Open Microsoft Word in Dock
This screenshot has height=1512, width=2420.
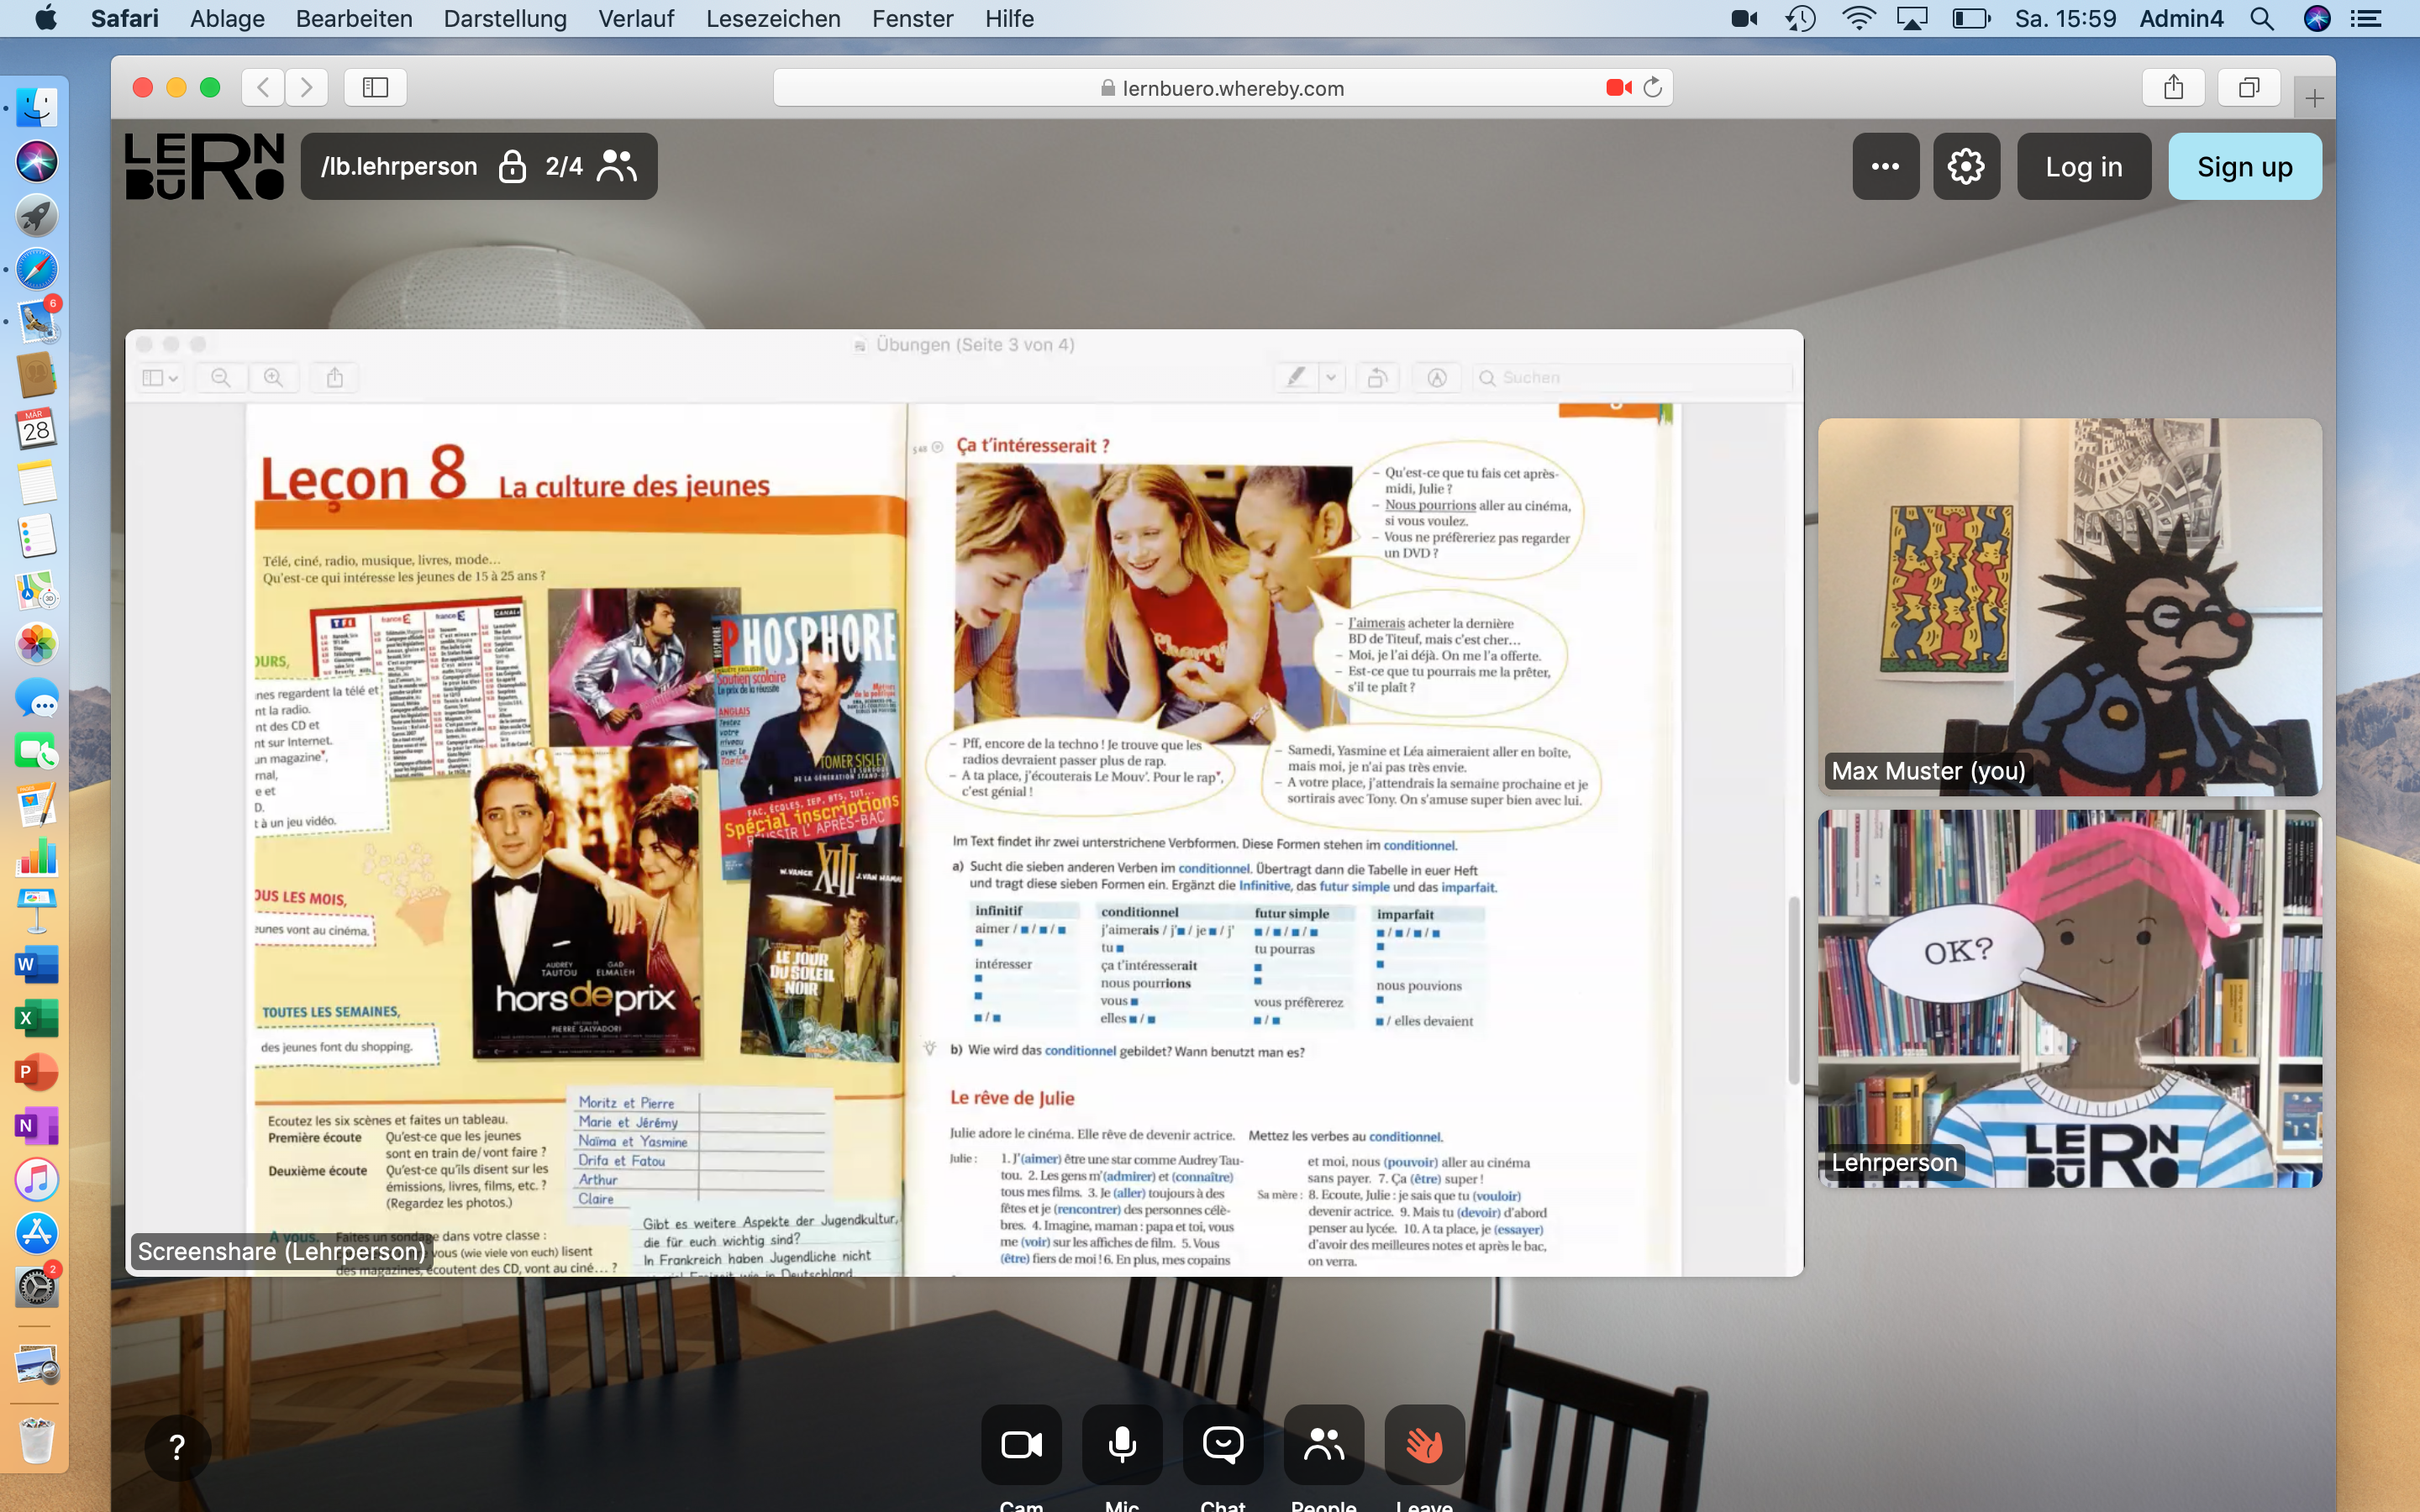click(x=37, y=965)
